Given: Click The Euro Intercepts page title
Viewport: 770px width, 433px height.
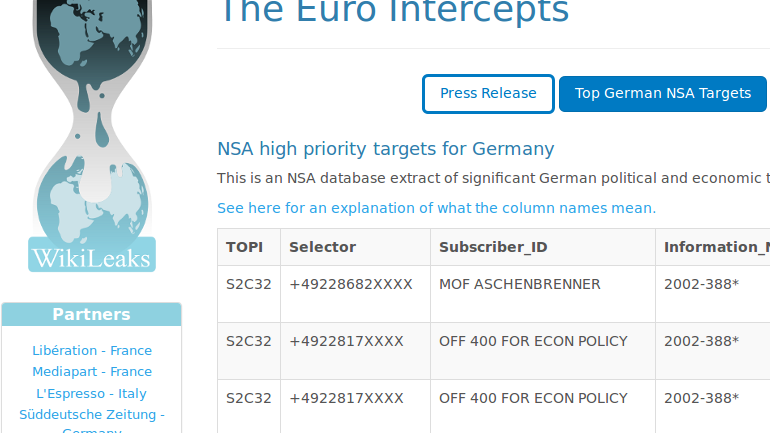Looking at the screenshot, I should pos(395,12).
